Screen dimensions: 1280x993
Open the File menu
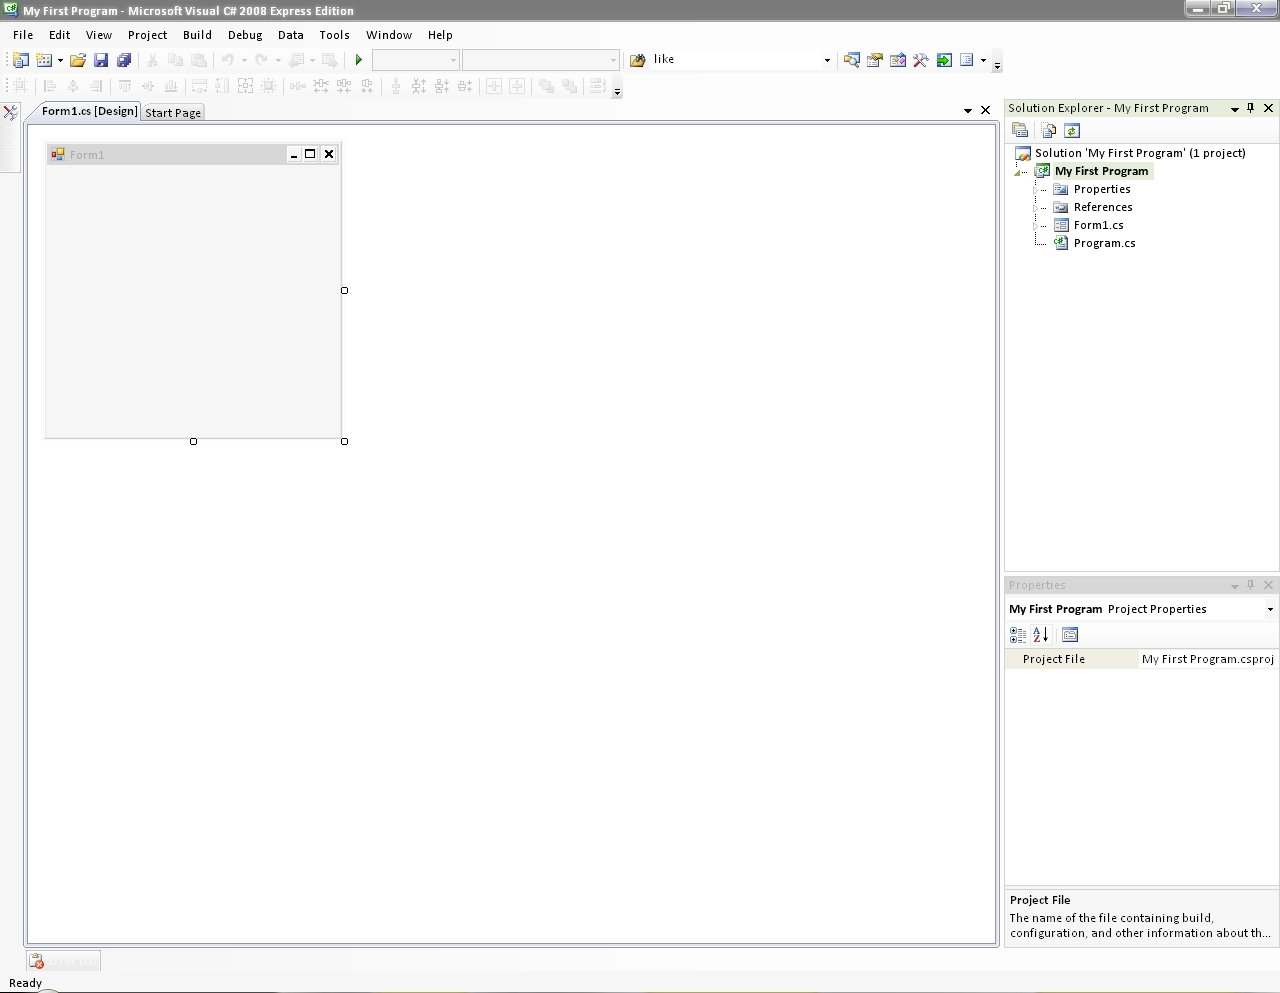pos(23,35)
